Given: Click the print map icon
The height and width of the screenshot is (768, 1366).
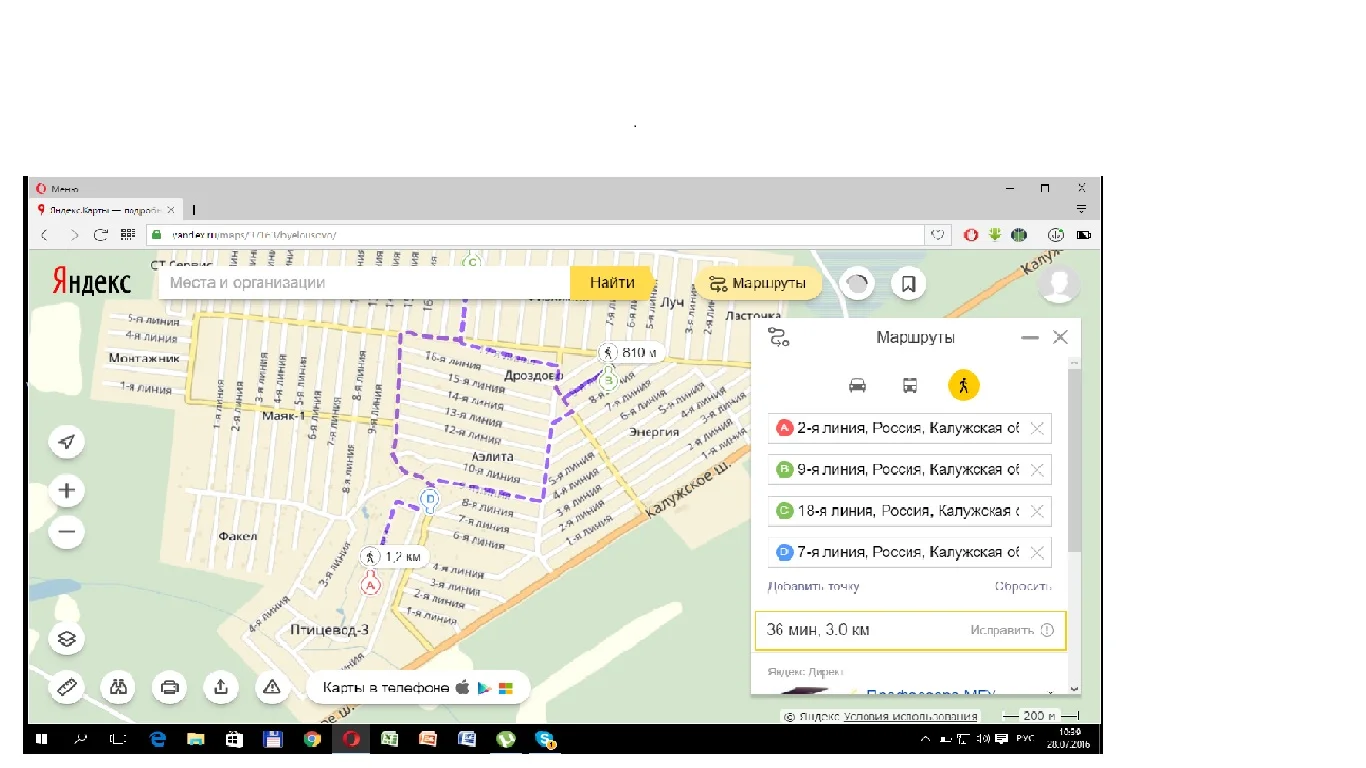Looking at the screenshot, I should tap(170, 687).
